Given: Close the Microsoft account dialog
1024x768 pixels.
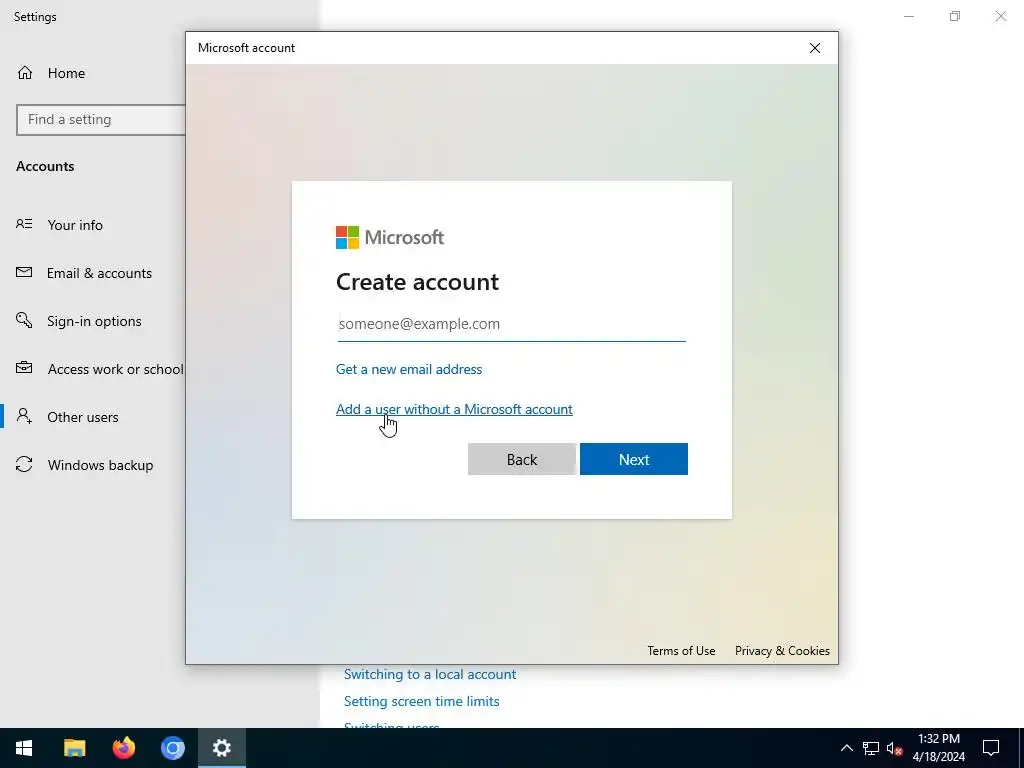Looking at the screenshot, I should point(814,48).
